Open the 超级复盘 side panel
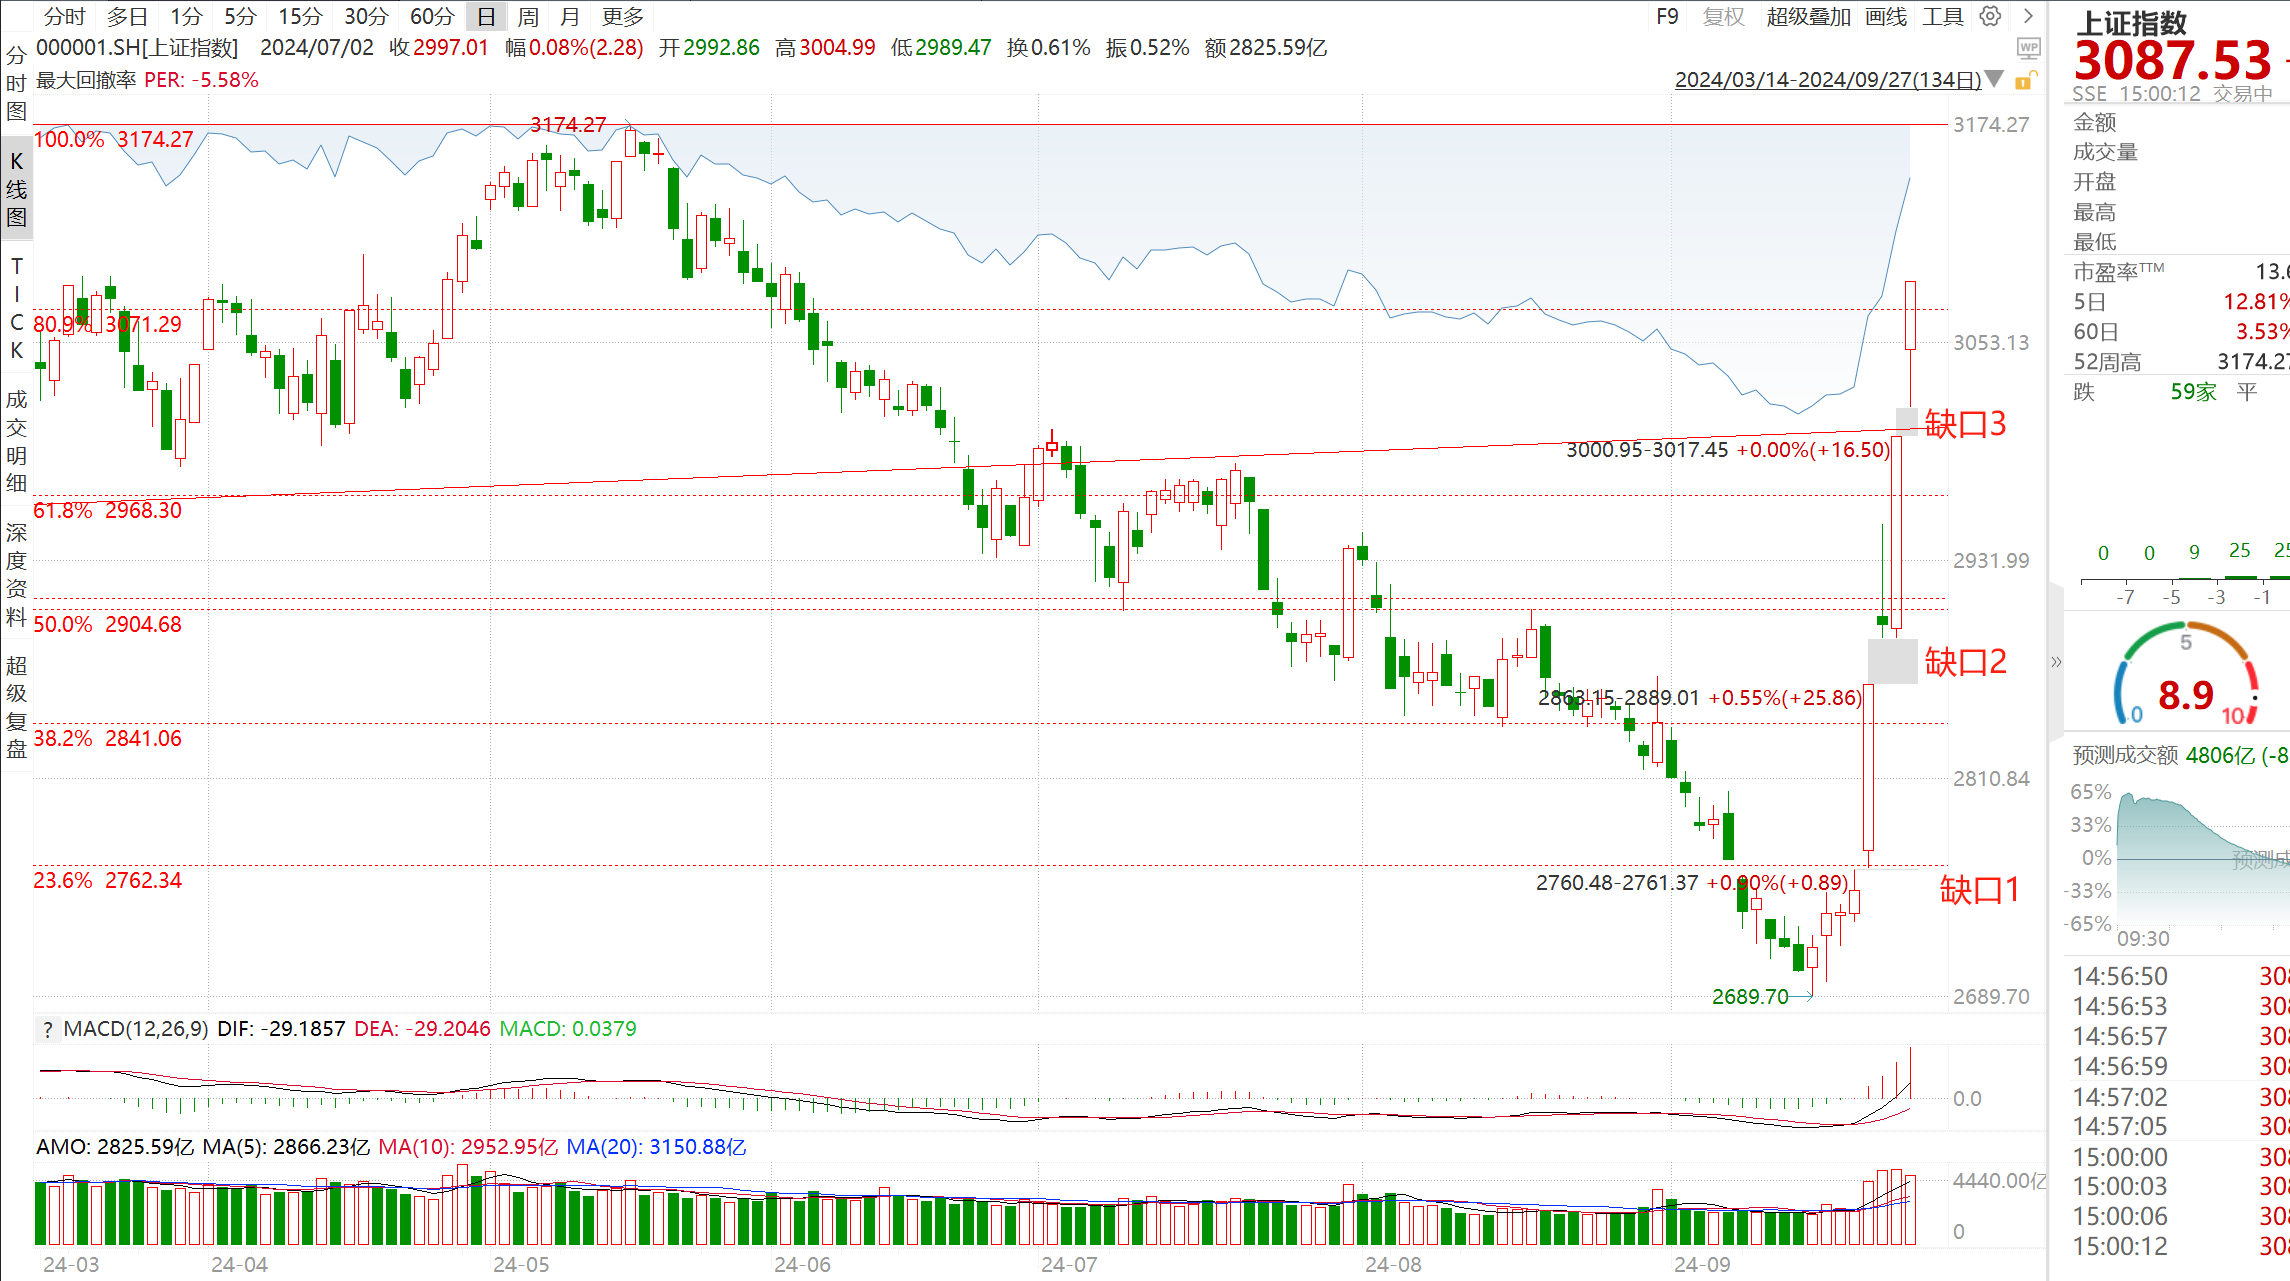Image resolution: width=2290 pixels, height=1281 pixels. (x=16, y=707)
